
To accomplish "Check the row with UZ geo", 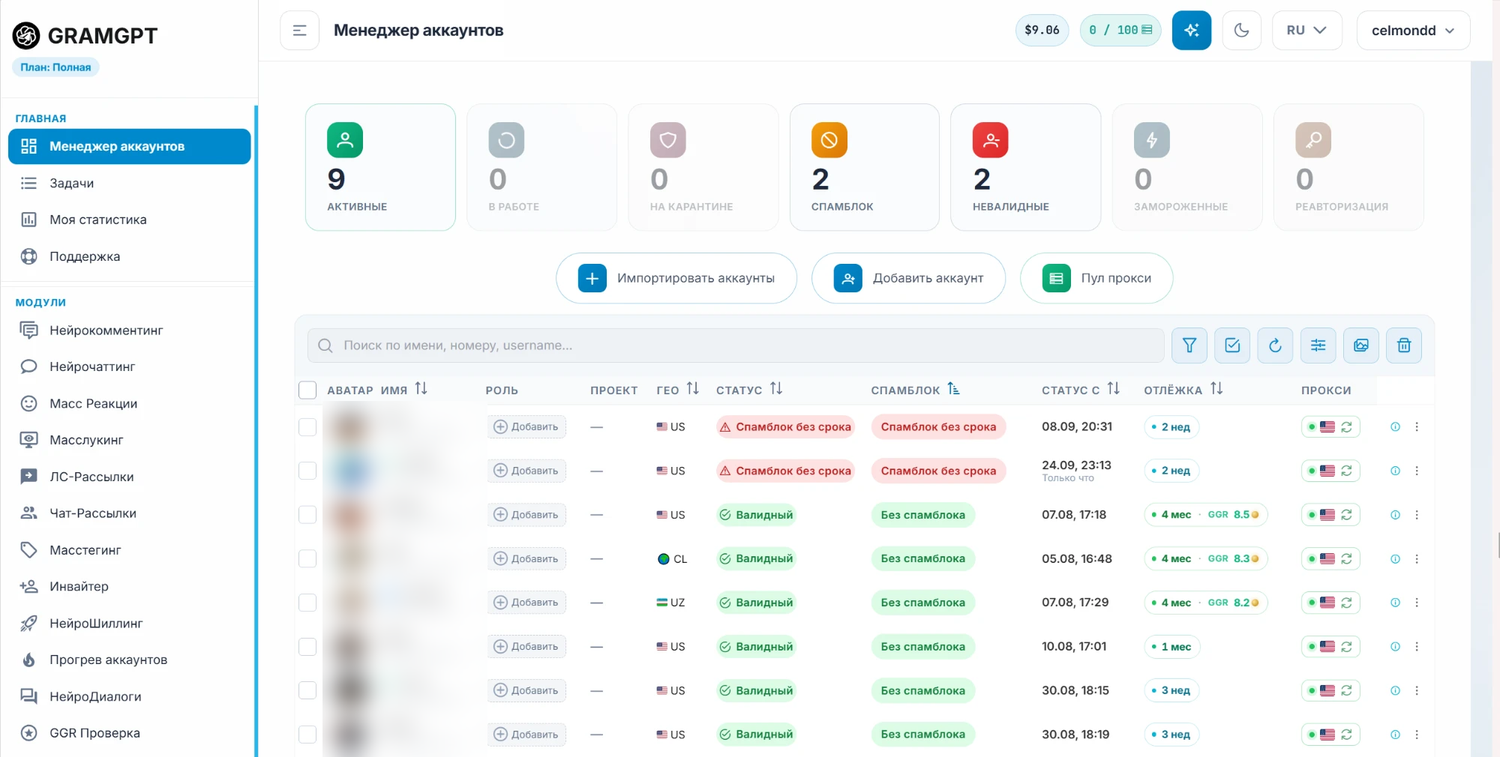I will tap(308, 603).
